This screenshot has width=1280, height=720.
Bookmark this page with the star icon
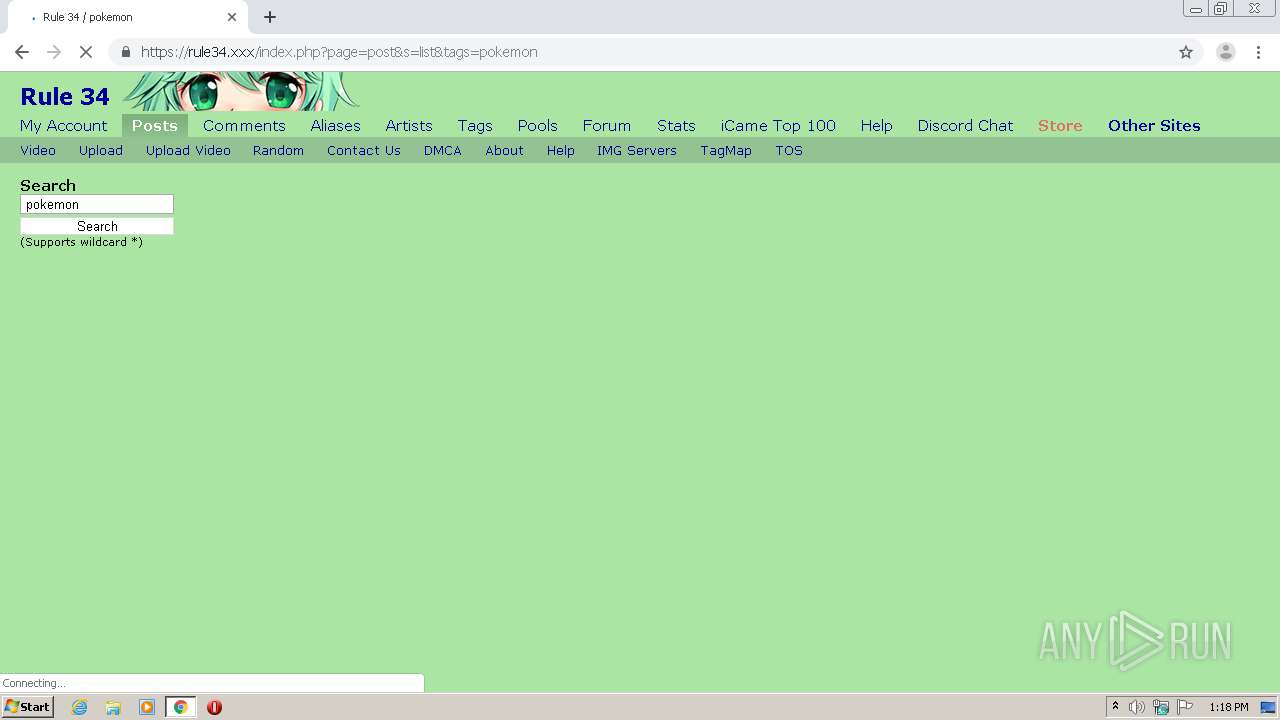point(1186,52)
